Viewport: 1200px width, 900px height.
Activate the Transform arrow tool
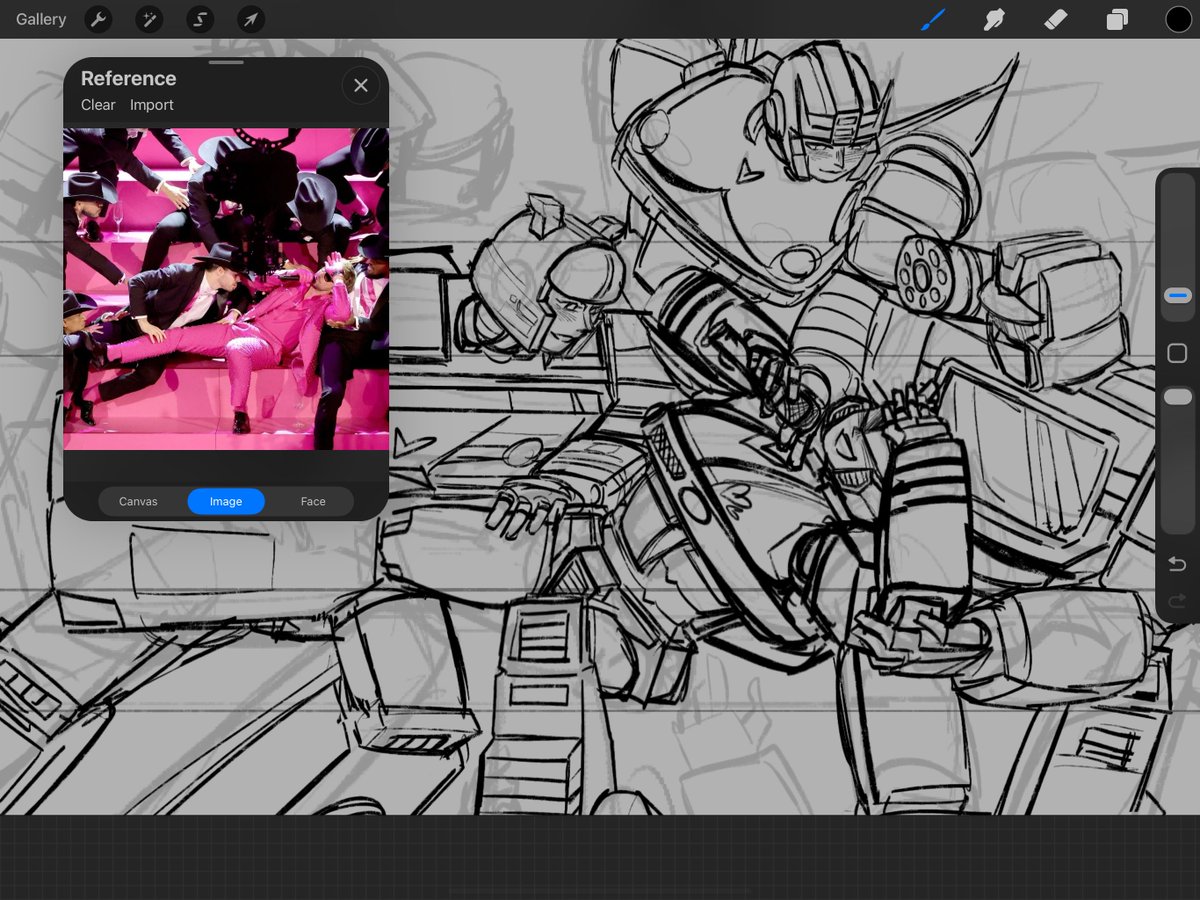[x=251, y=19]
